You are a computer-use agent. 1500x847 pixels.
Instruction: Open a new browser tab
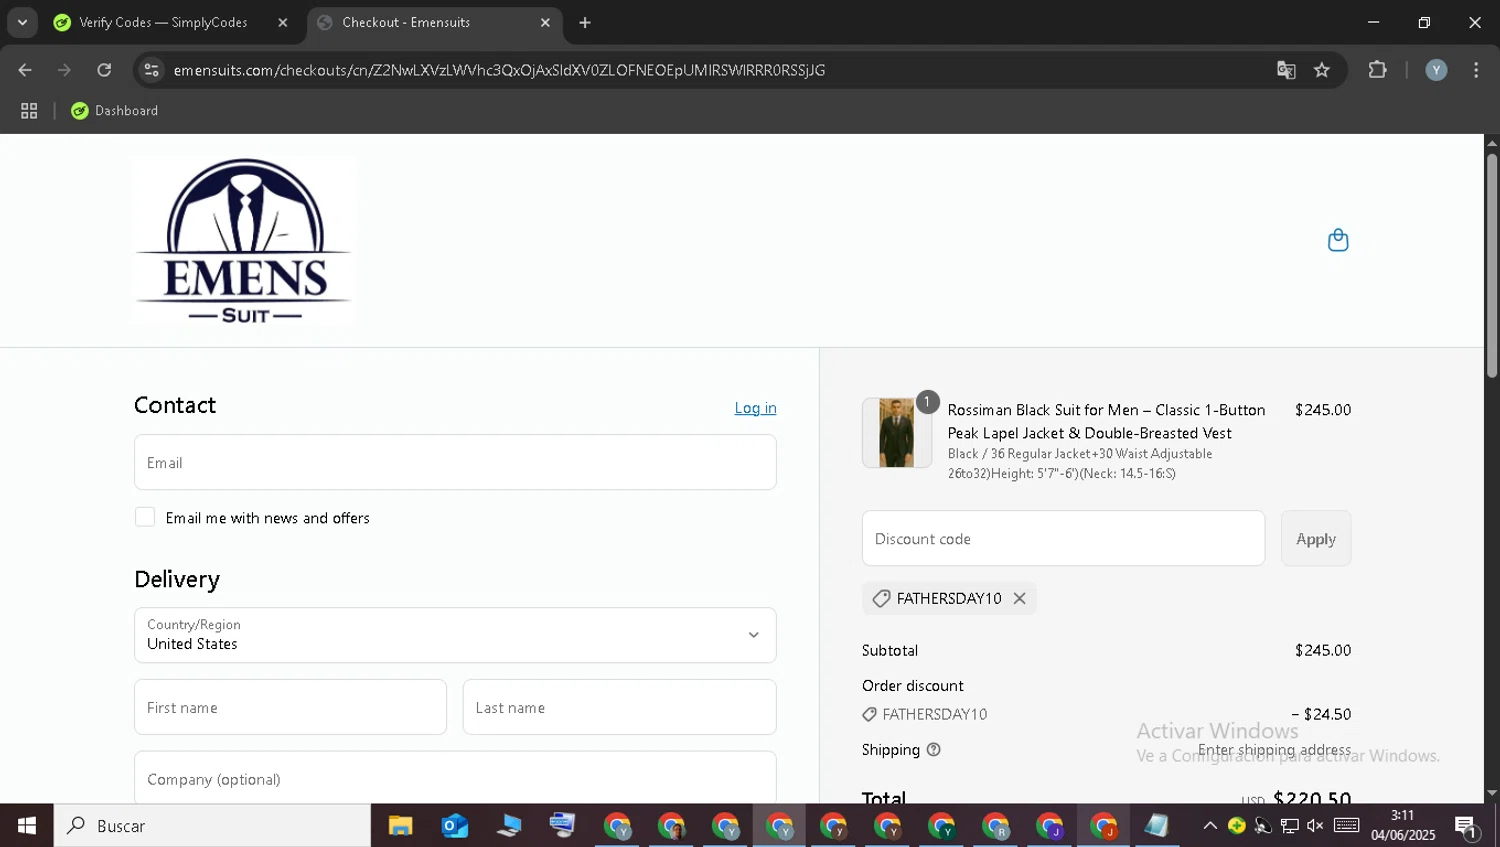[x=585, y=22]
